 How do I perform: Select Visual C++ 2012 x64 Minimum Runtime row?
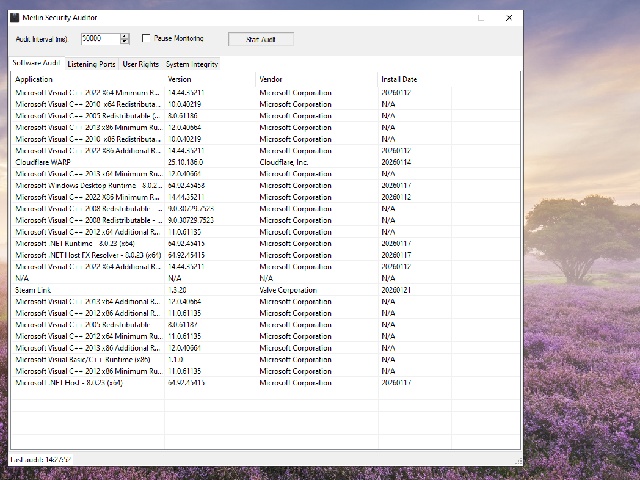click(265, 336)
